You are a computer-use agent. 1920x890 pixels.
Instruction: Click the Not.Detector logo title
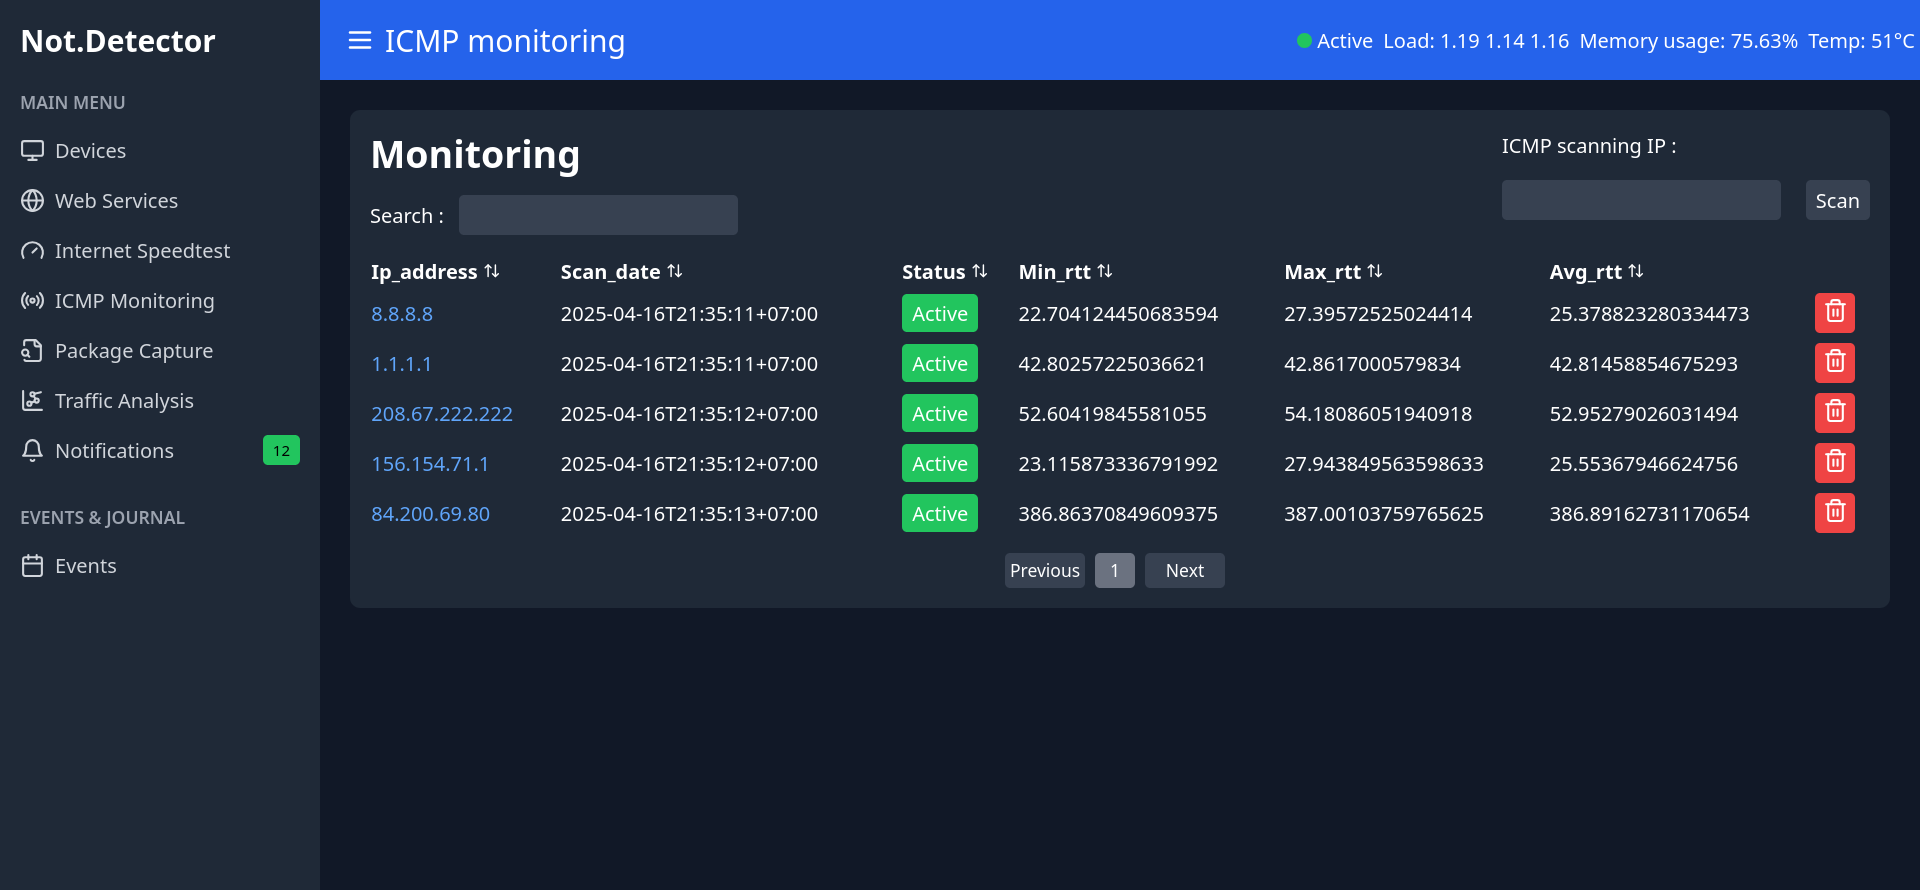click(x=118, y=41)
